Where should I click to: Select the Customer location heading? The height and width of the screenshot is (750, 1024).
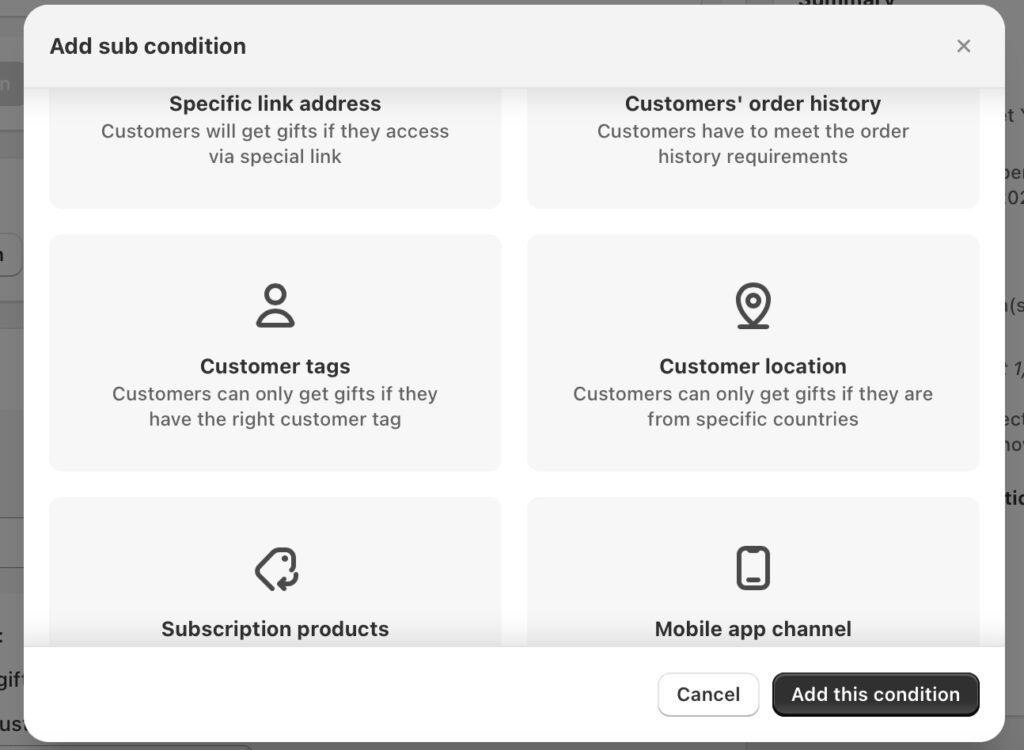753,367
